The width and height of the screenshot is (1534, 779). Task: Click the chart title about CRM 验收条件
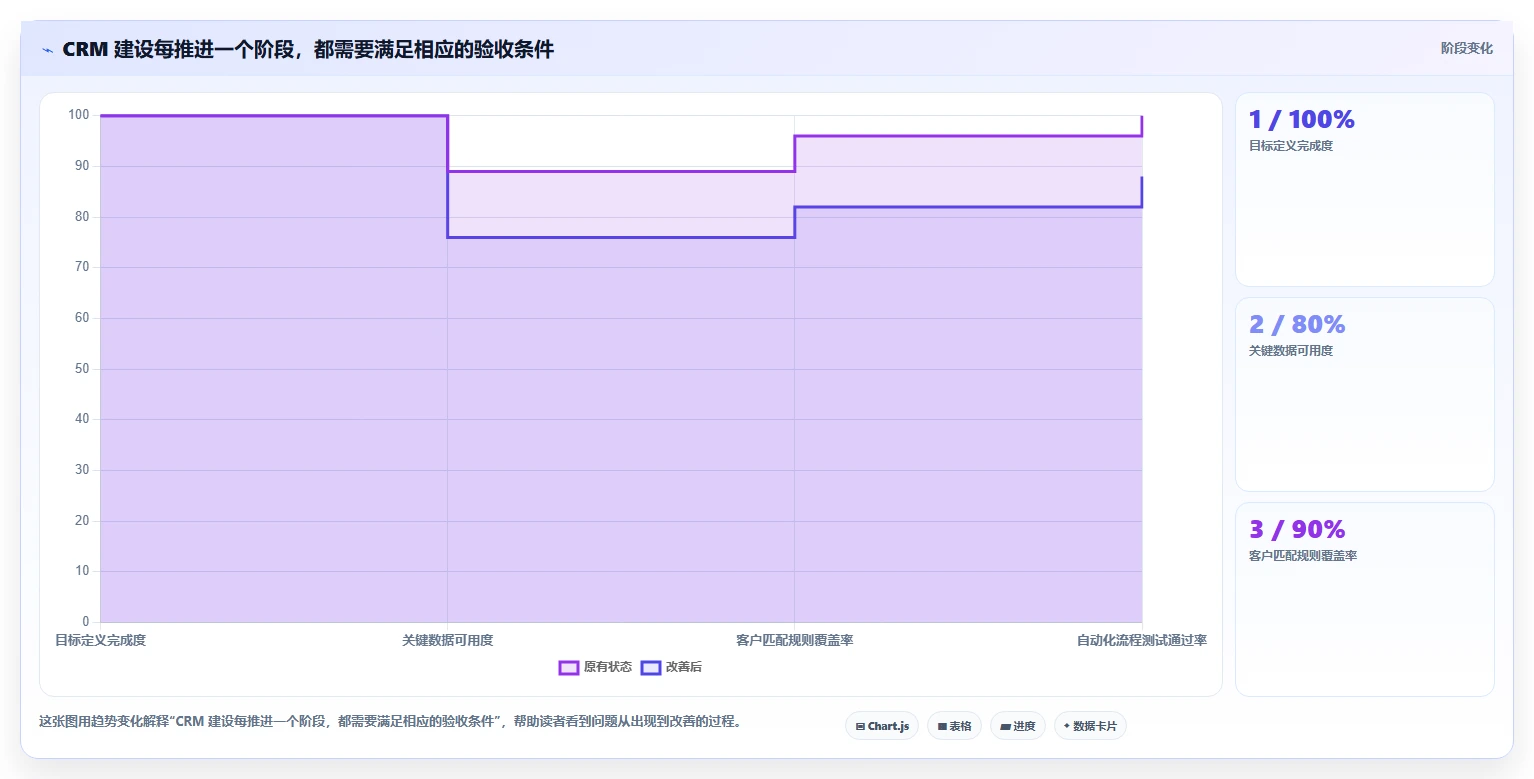click(x=308, y=50)
